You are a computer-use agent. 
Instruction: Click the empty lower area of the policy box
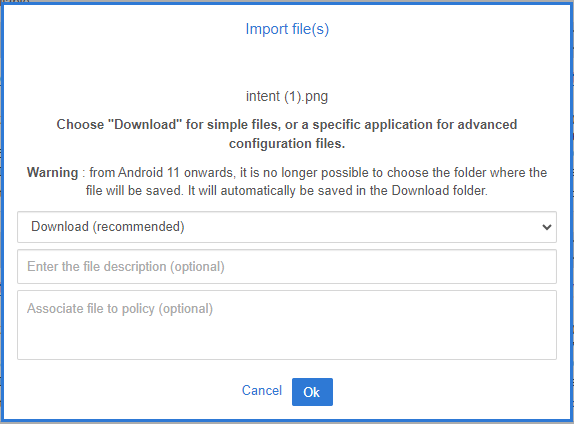287,341
